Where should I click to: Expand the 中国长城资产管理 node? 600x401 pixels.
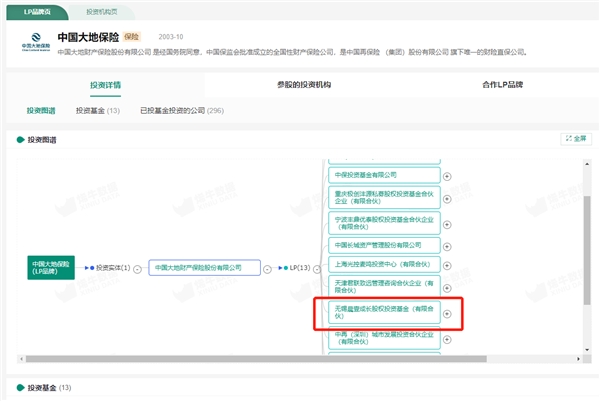pos(447,247)
